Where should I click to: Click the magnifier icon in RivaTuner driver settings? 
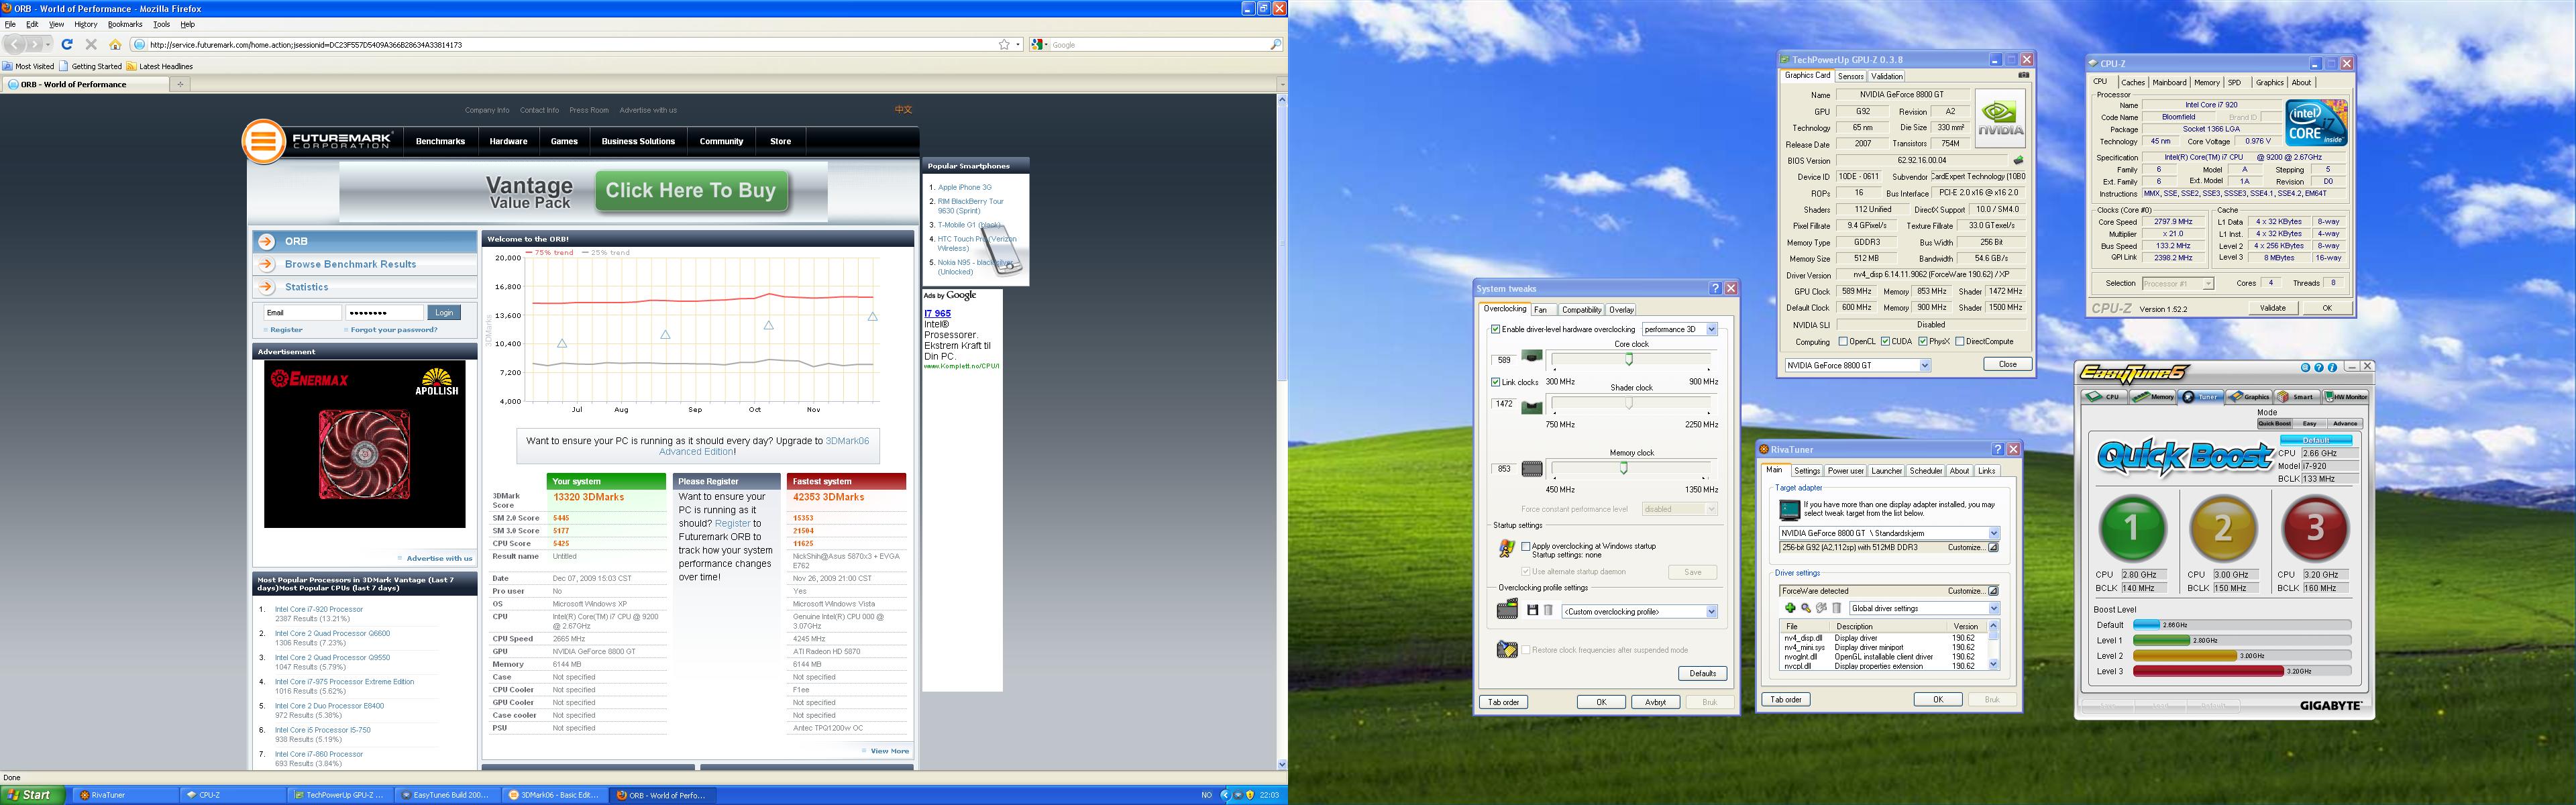(x=1806, y=608)
